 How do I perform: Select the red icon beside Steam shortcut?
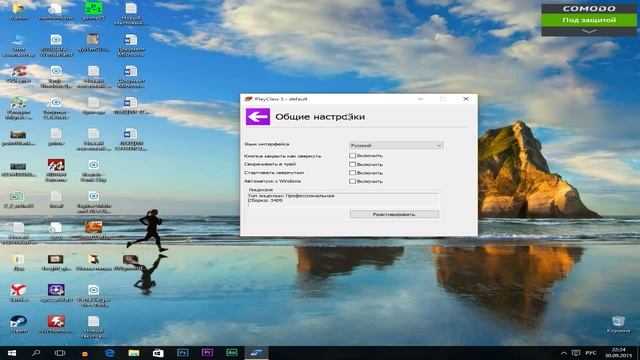point(56,325)
